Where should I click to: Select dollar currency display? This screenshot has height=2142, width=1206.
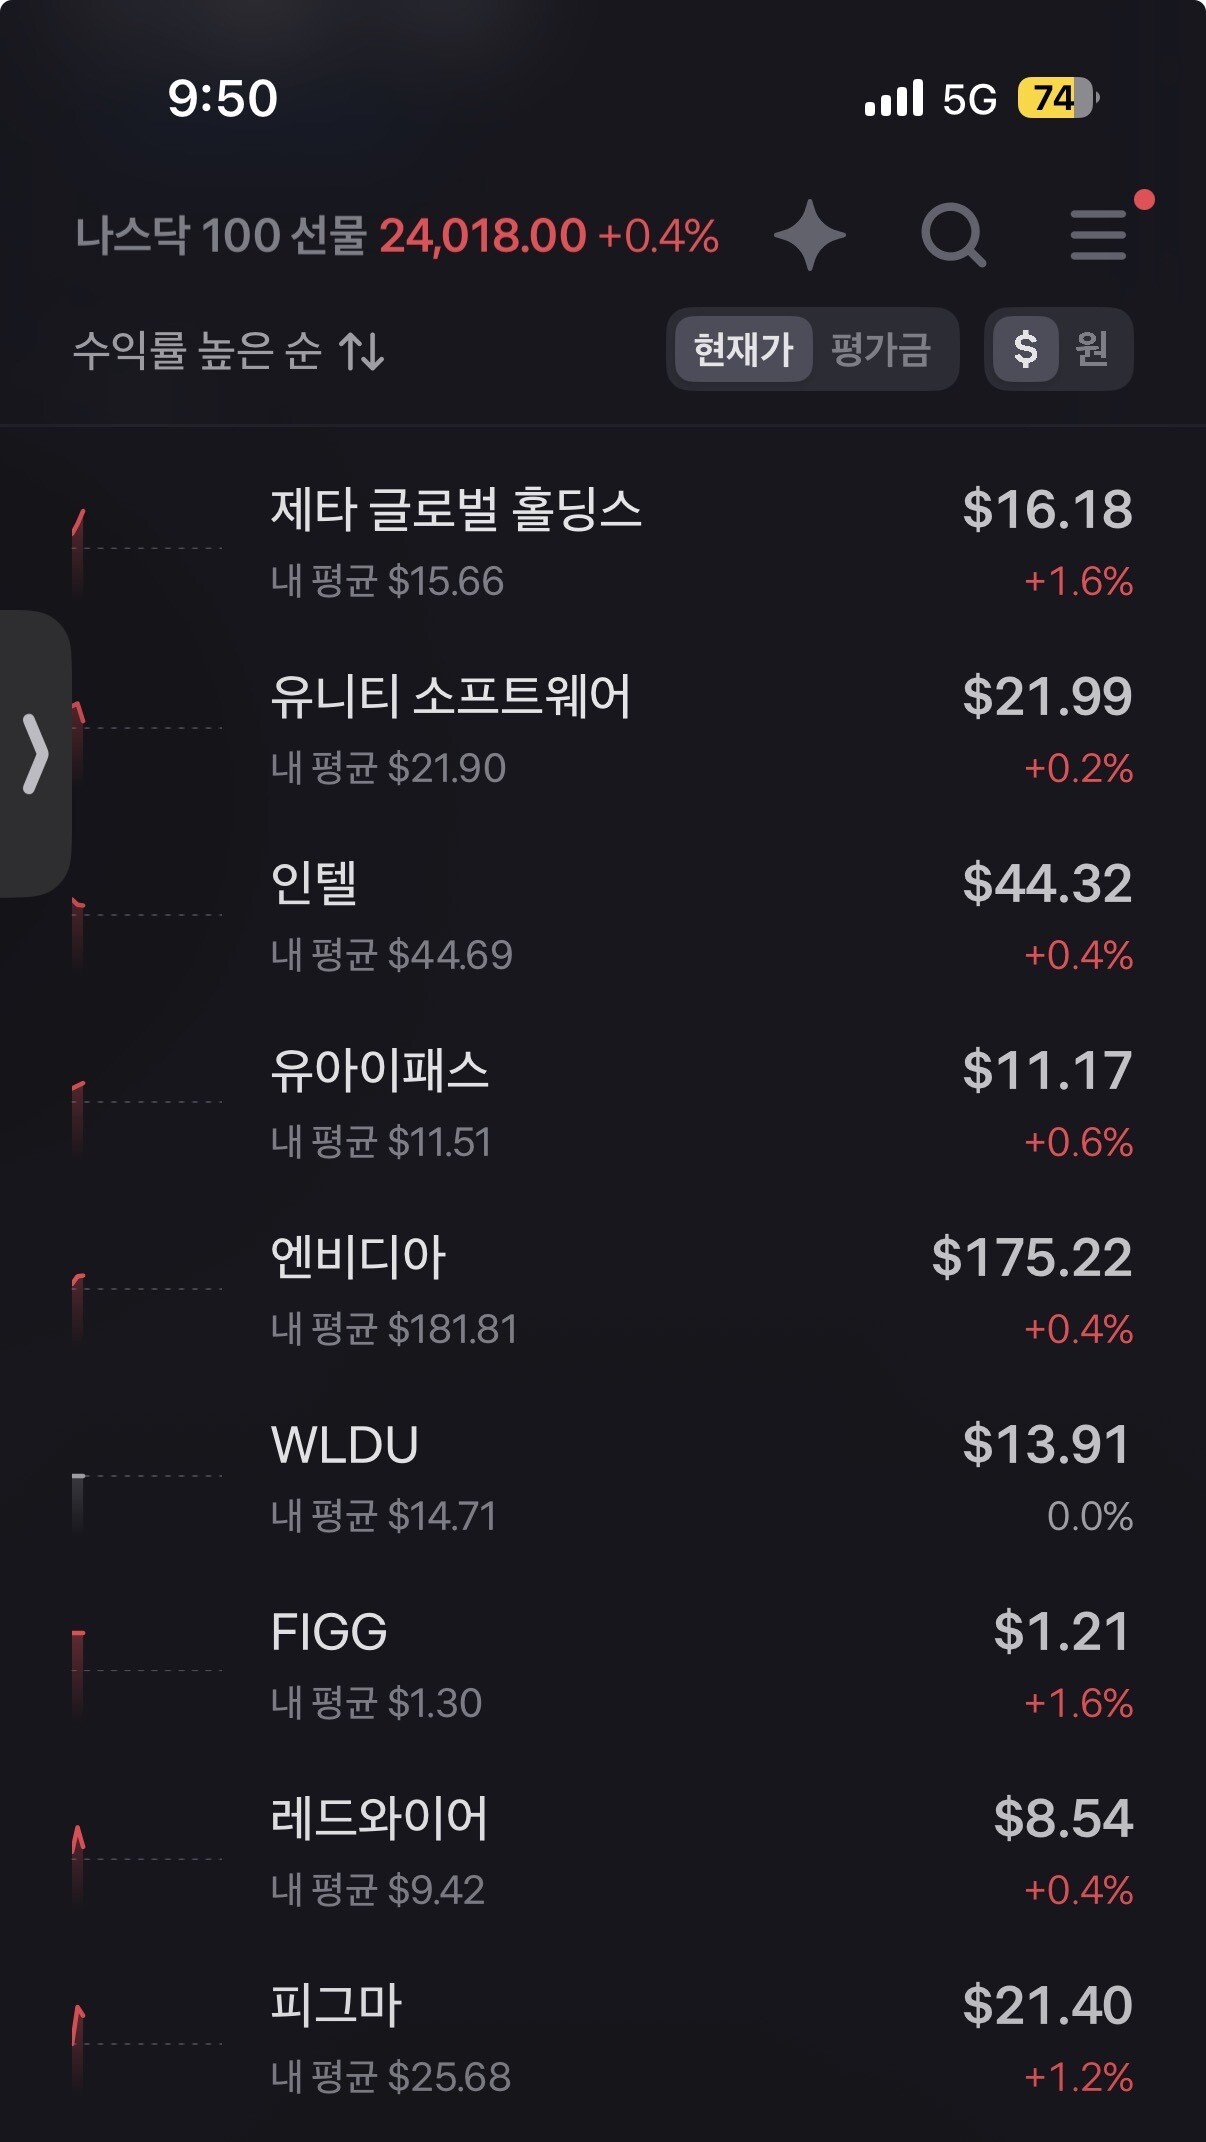1025,350
